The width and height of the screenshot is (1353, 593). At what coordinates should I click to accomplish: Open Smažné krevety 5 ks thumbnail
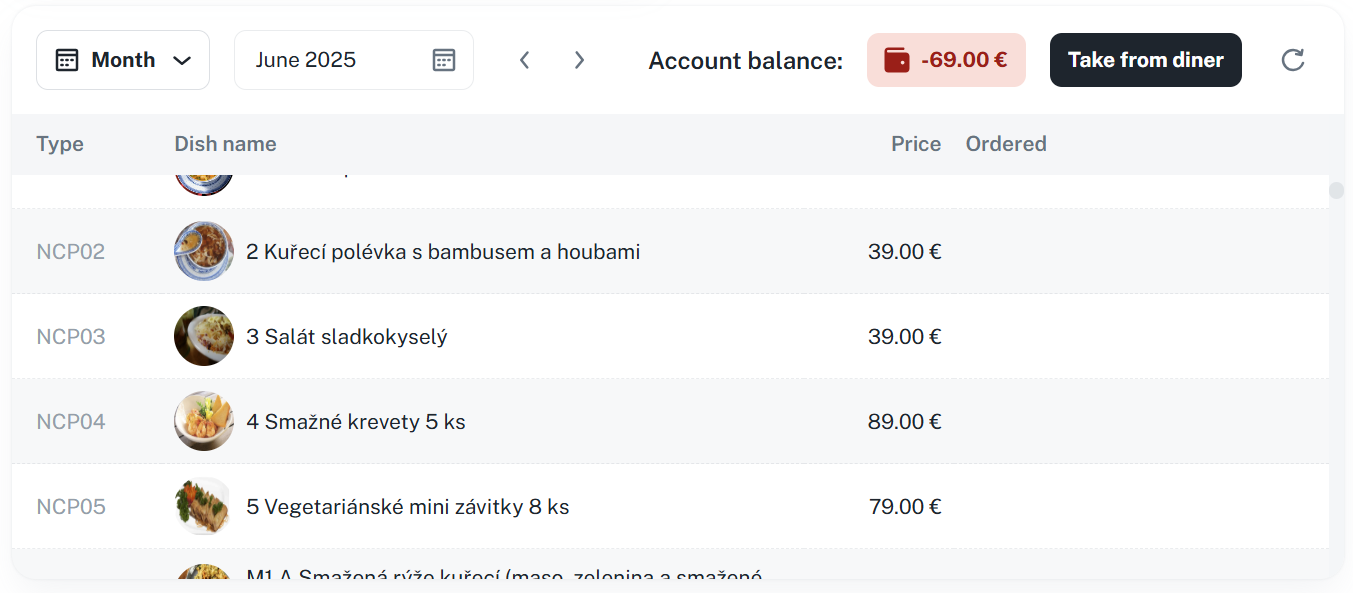pos(204,421)
